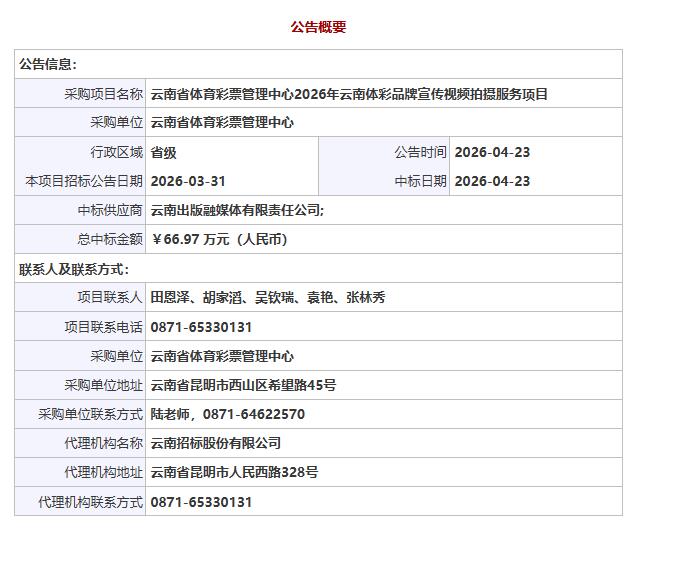Image resolution: width=679 pixels, height=563 pixels.
Task: Click the 公告概要 heading
Action: click(x=318, y=27)
